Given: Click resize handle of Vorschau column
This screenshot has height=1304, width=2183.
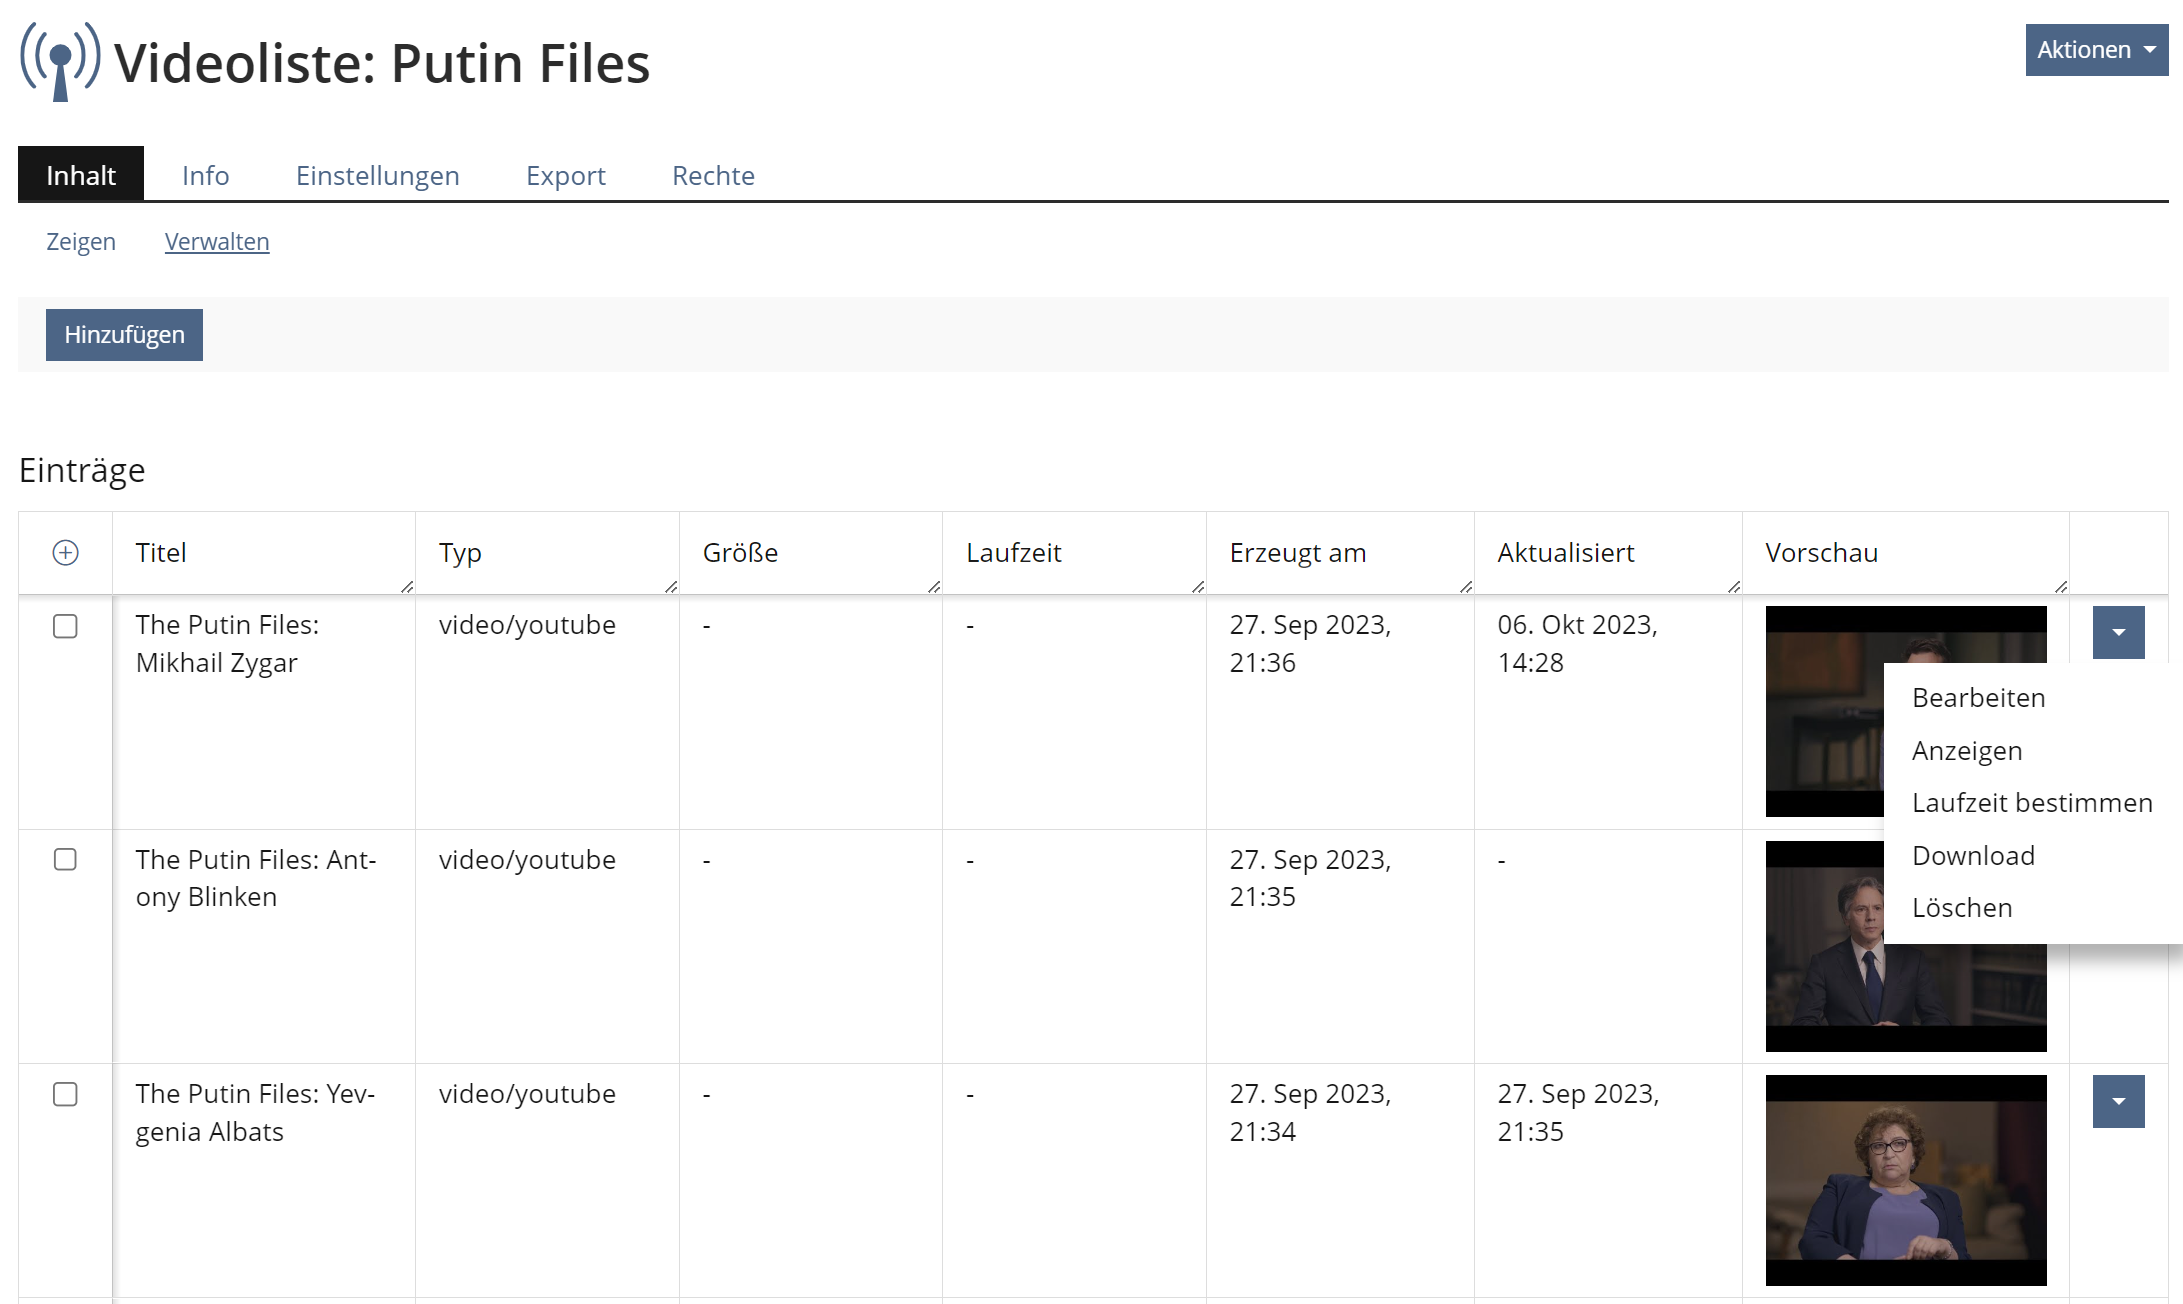Looking at the screenshot, I should 2061,587.
